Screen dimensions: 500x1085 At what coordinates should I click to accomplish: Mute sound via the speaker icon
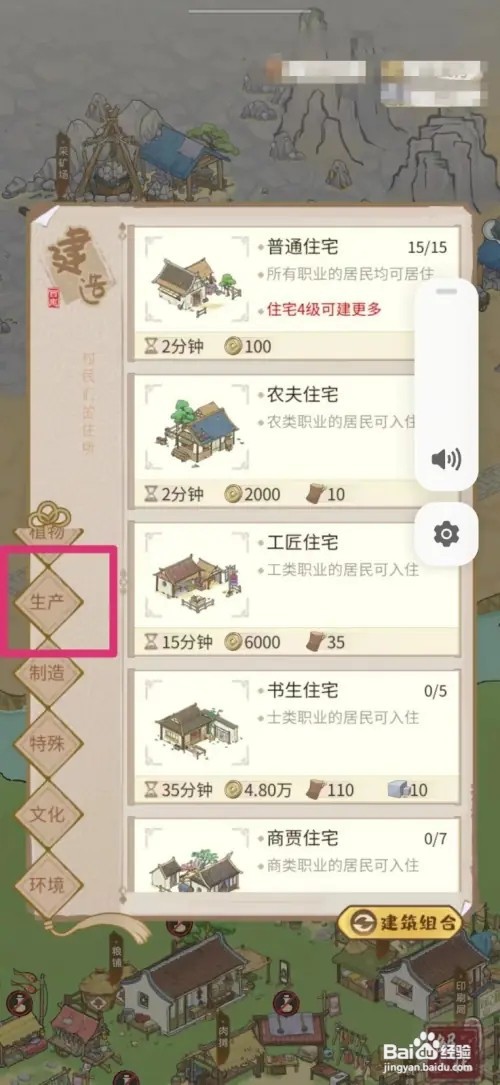[x=446, y=459]
